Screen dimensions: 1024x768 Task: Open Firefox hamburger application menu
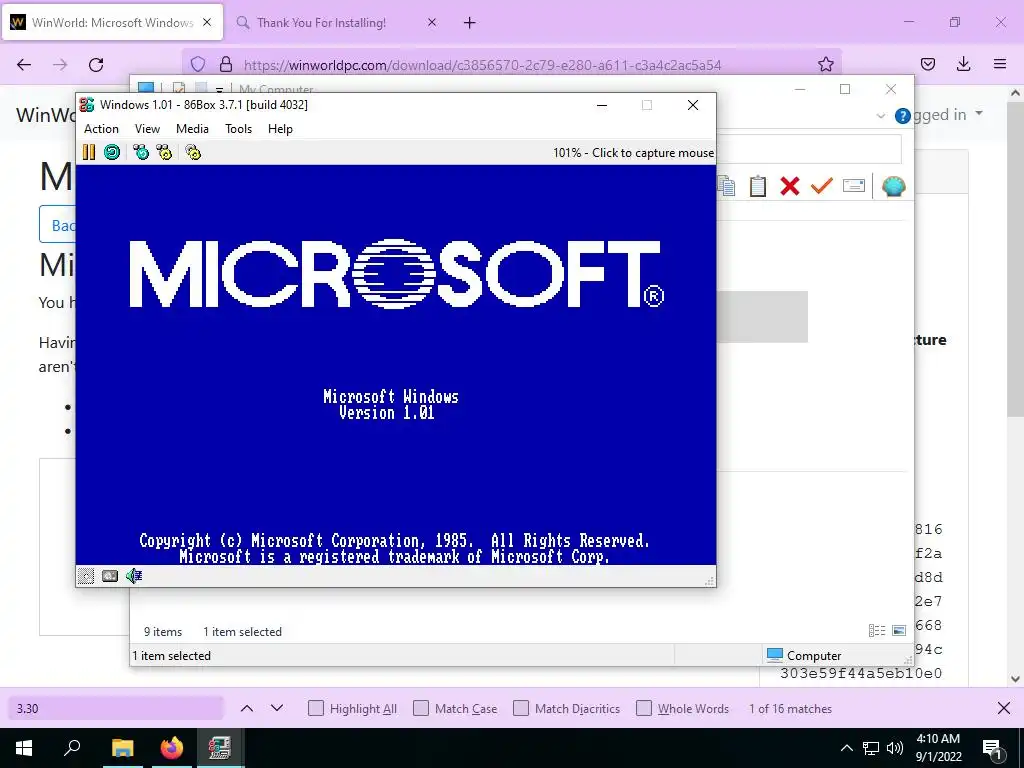[x=1000, y=64]
